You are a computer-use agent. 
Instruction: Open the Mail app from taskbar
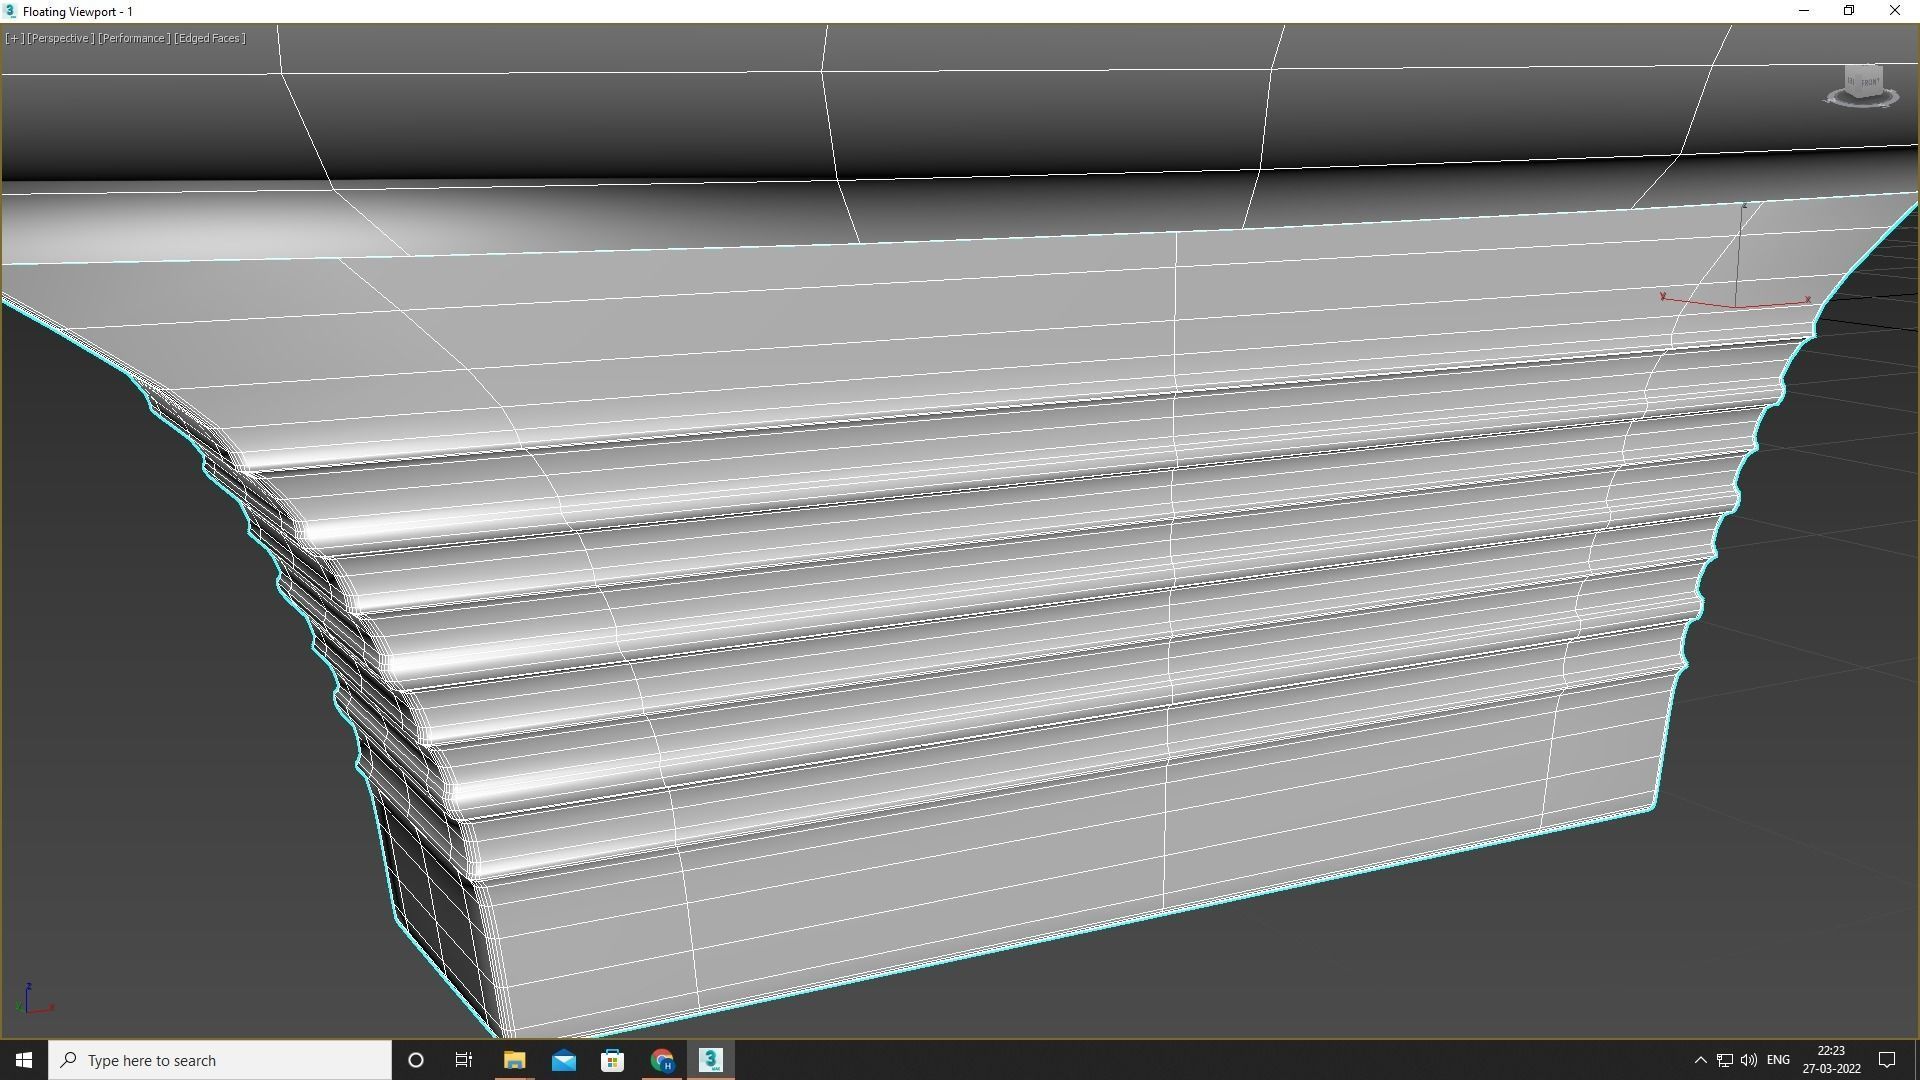tap(563, 1060)
